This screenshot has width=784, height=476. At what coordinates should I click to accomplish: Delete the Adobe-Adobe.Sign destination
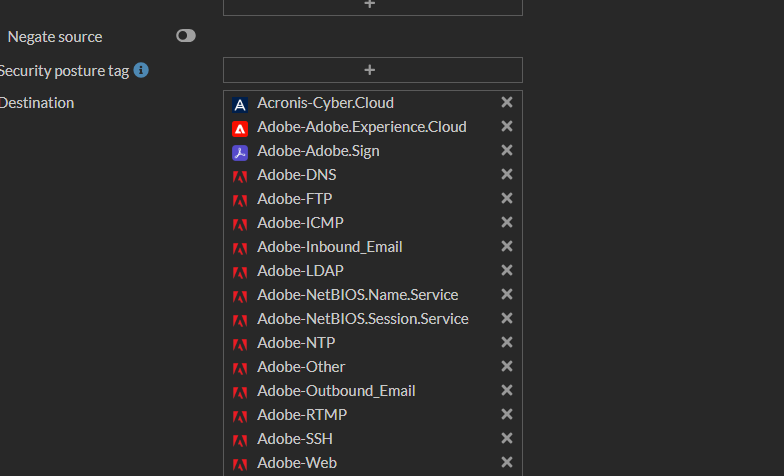tap(507, 150)
